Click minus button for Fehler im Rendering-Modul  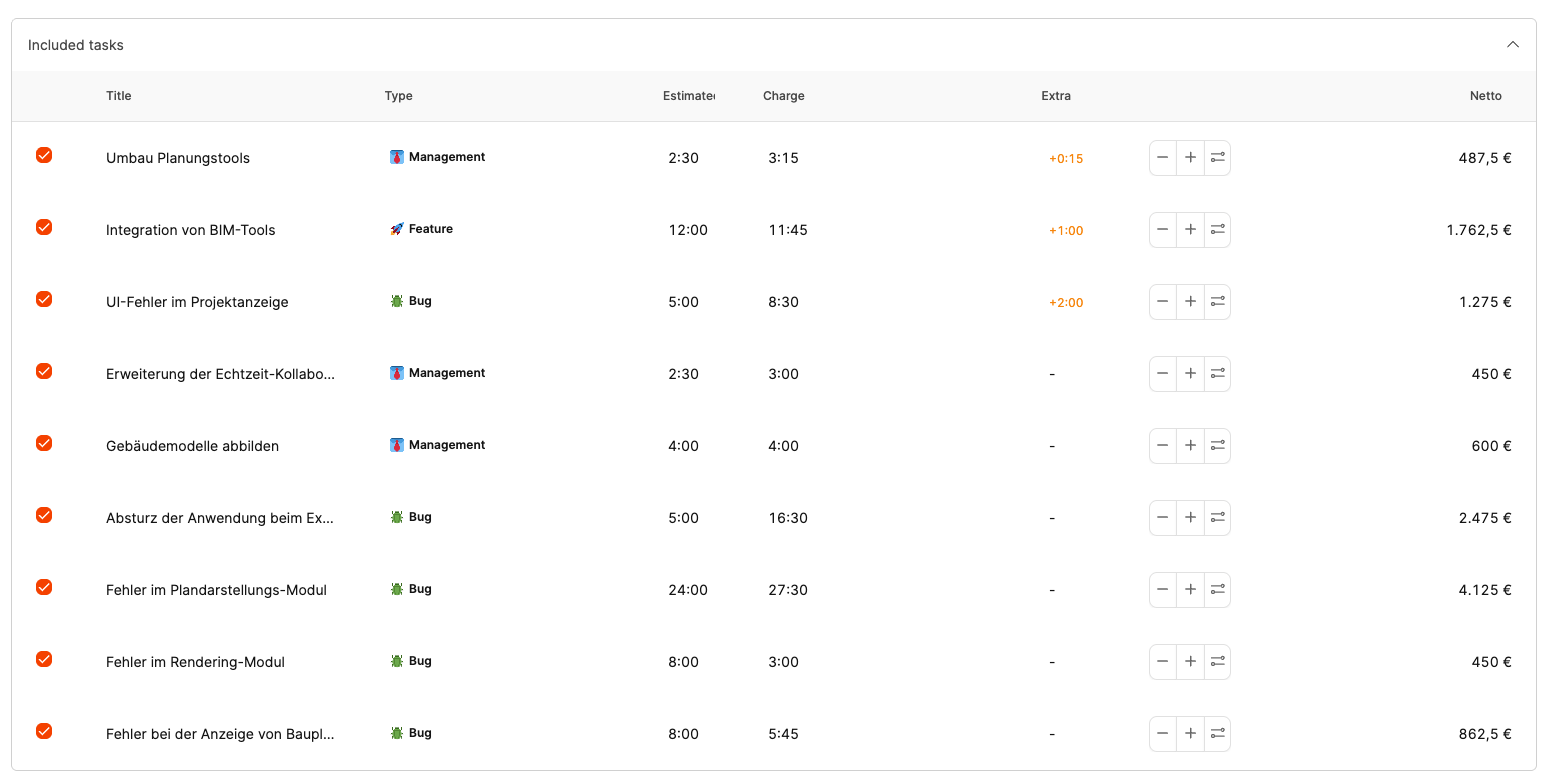[1162, 662]
